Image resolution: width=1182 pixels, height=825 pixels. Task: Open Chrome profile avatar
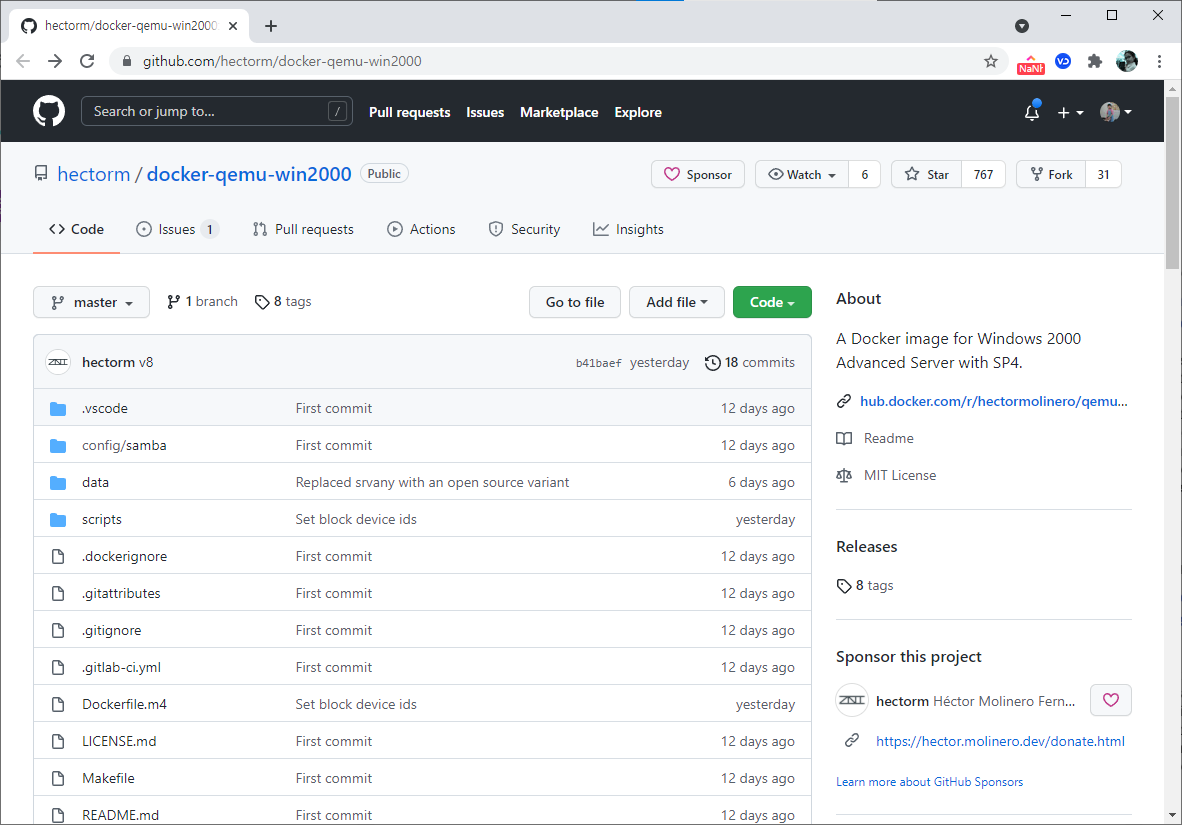pos(1127,61)
